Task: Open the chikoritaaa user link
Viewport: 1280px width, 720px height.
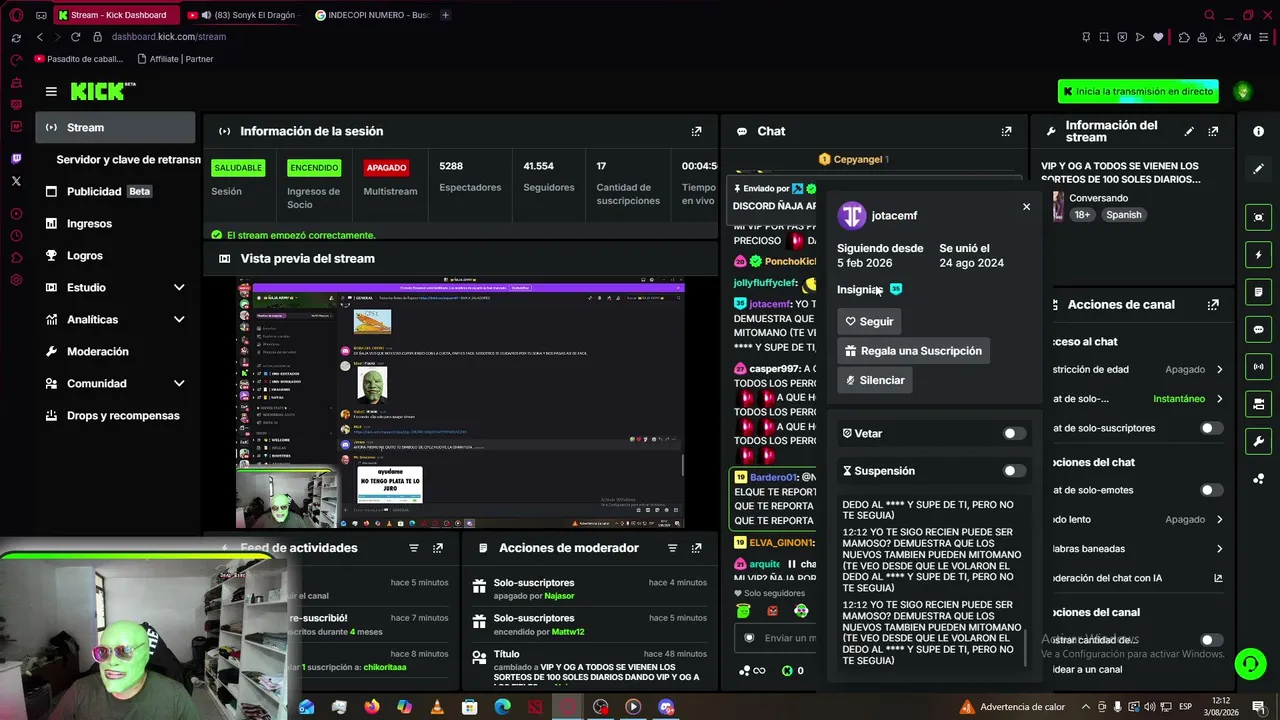Action: 385,667
